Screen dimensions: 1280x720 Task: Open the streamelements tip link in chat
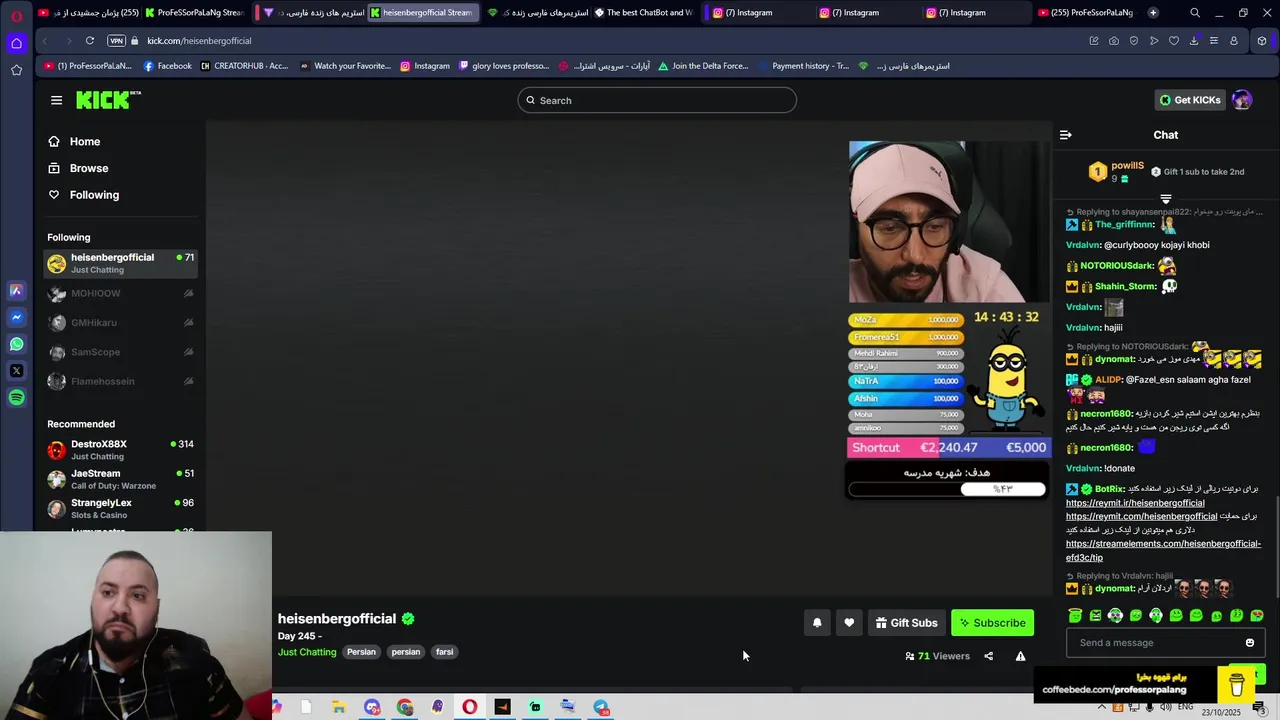pos(1163,550)
